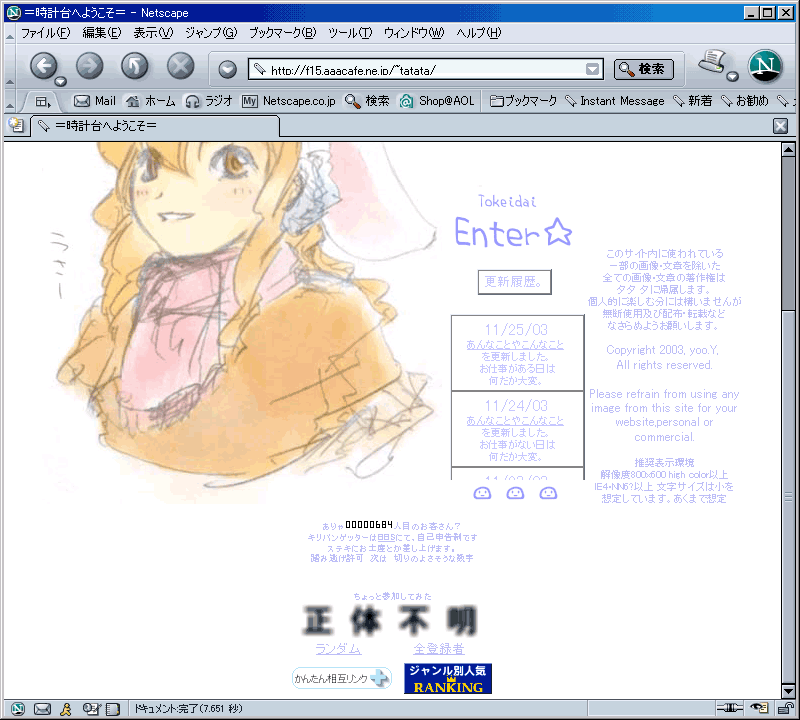Collapse the menu bar using its grippy
800x720 pixels.
(10, 35)
